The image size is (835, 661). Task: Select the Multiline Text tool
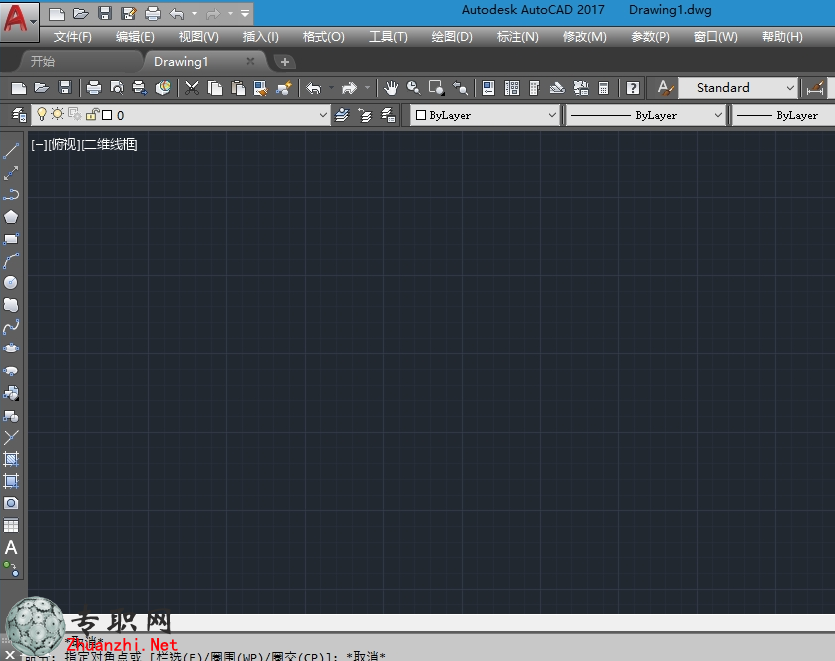(x=11, y=548)
